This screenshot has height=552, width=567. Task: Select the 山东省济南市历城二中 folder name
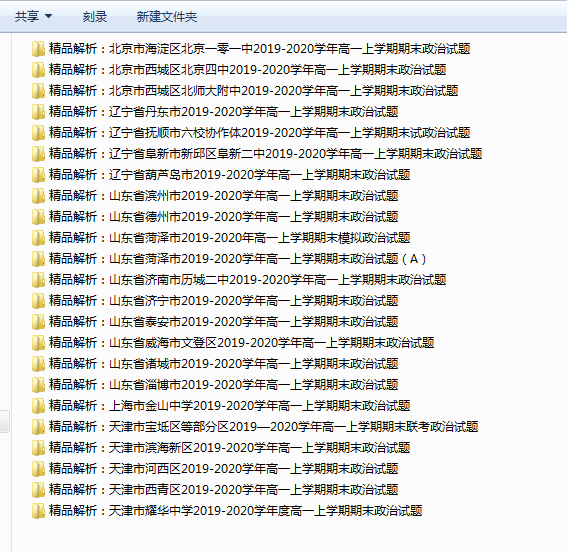click(x=247, y=279)
